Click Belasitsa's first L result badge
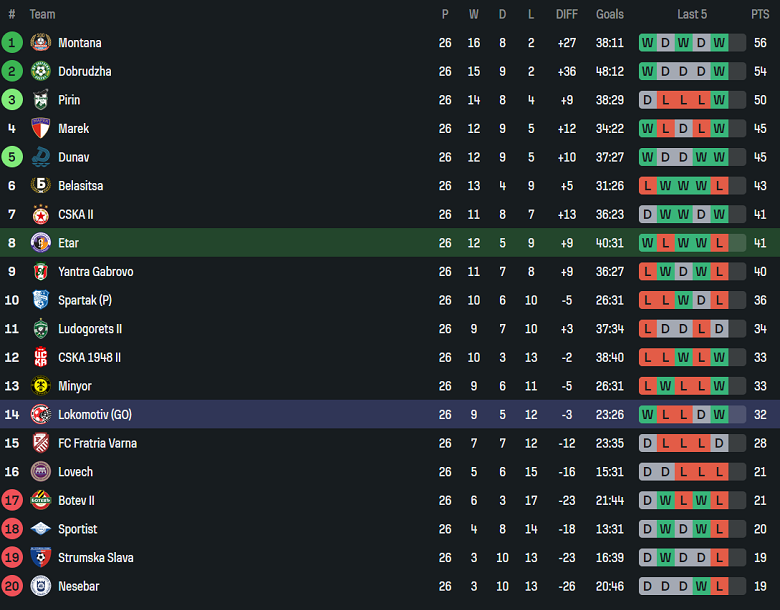Viewport: 780px width, 610px height. point(648,186)
